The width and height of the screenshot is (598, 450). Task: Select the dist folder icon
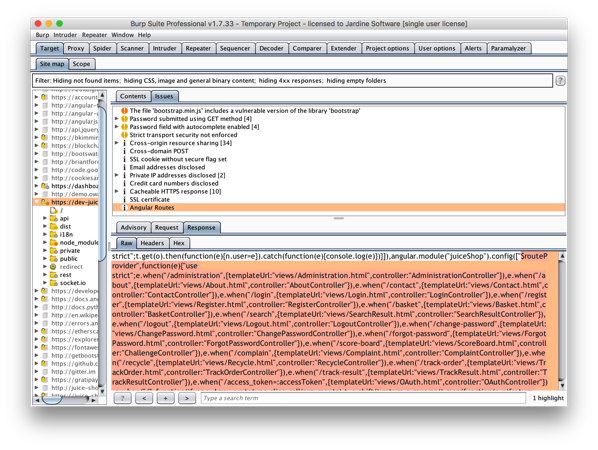[54, 226]
